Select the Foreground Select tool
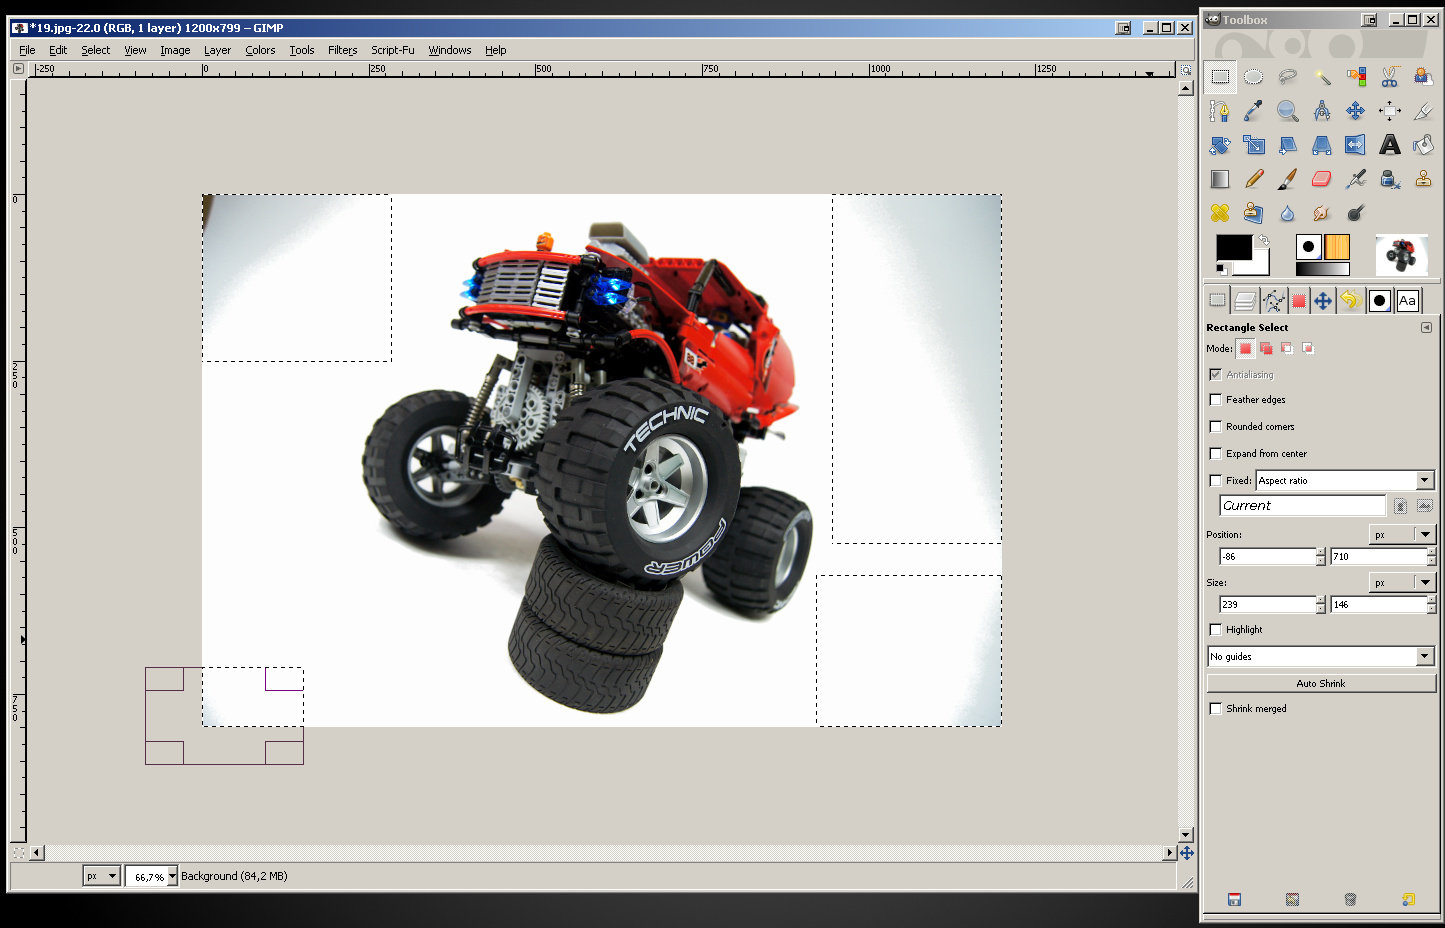1445x928 pixels. point(1423,77)
